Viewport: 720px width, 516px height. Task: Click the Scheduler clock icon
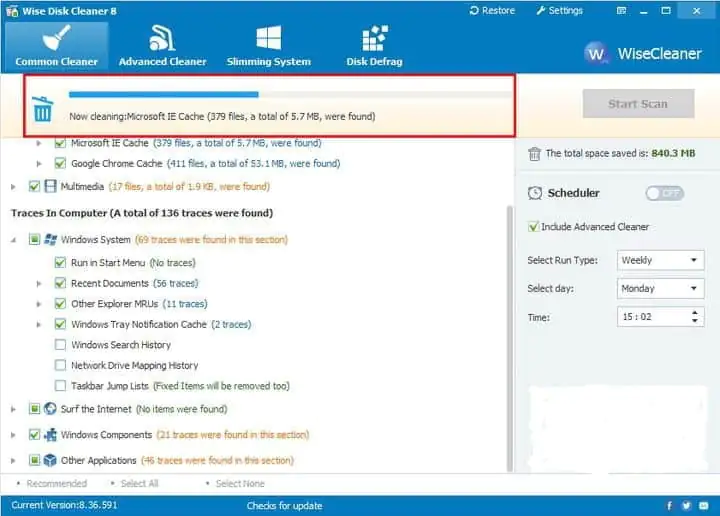coord(535,193)
